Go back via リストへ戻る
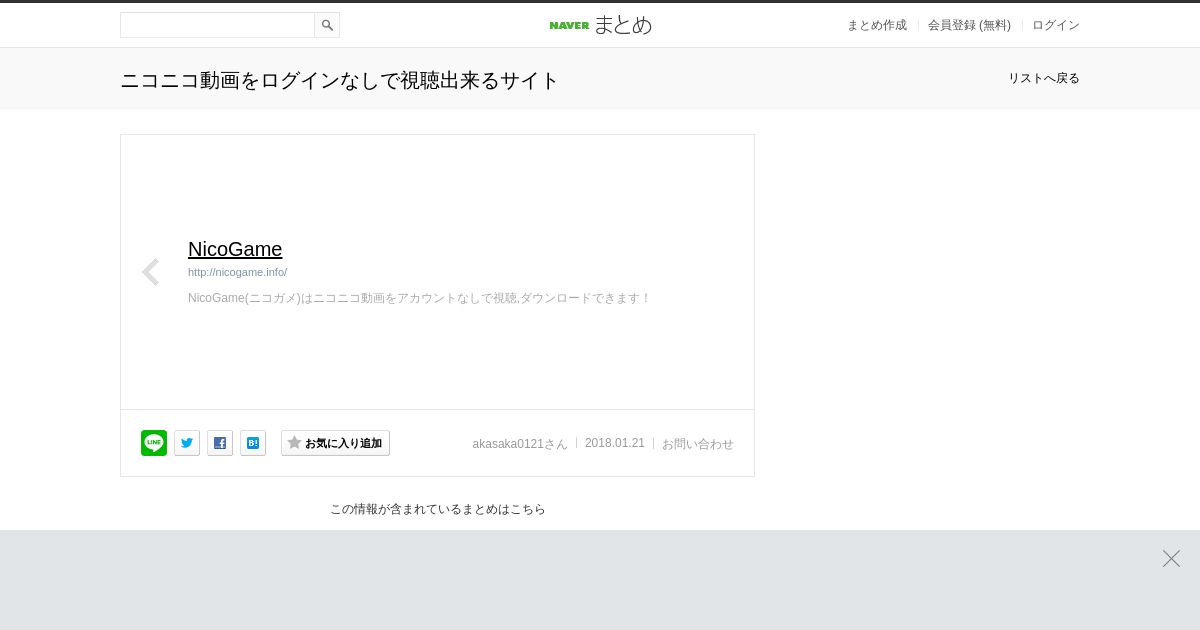This screenshot has height=630, width=1200. pyautogui.click(x=1044, y=78)
